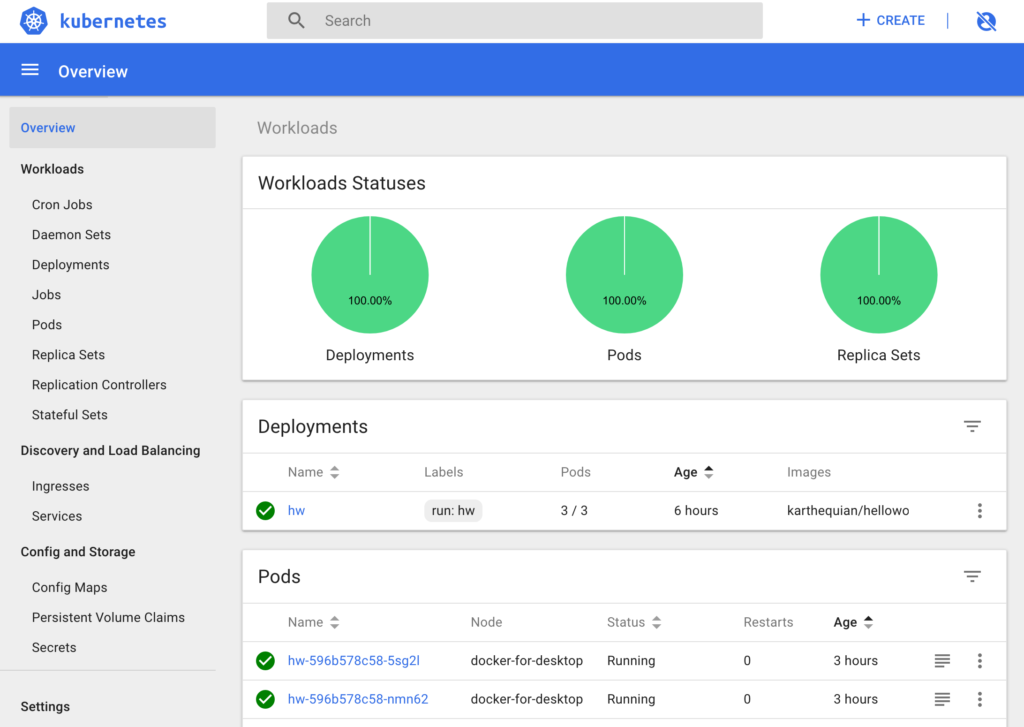Screen dimensions: 1024x727
Task: Click green status check of pod nmn62
Action: [265, 700]
